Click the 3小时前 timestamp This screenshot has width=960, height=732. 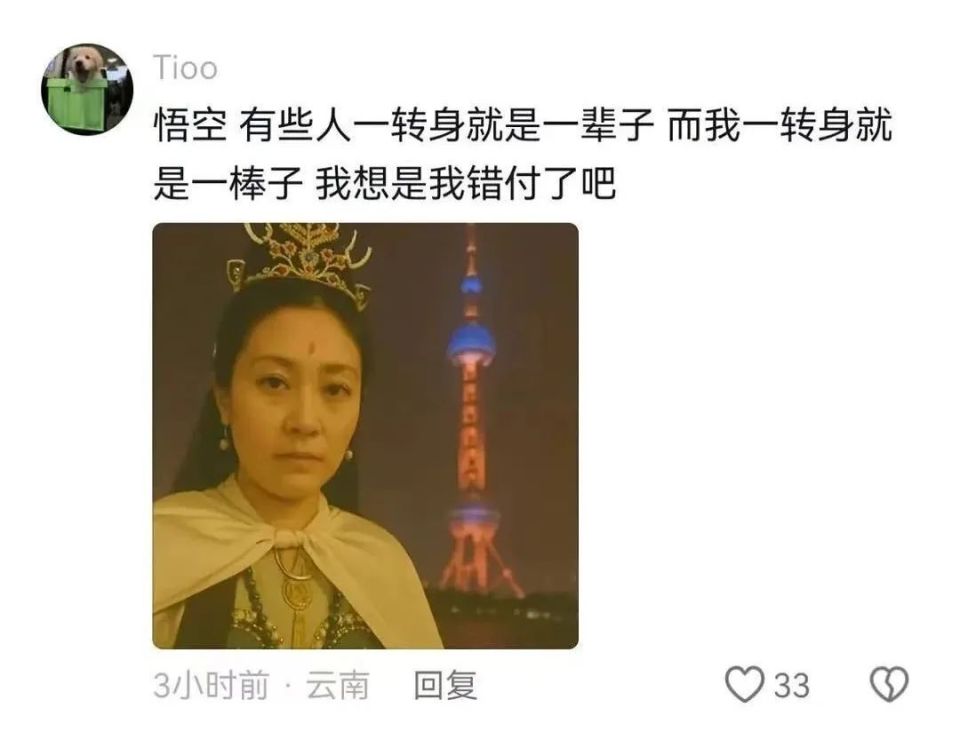click(211, 685)
